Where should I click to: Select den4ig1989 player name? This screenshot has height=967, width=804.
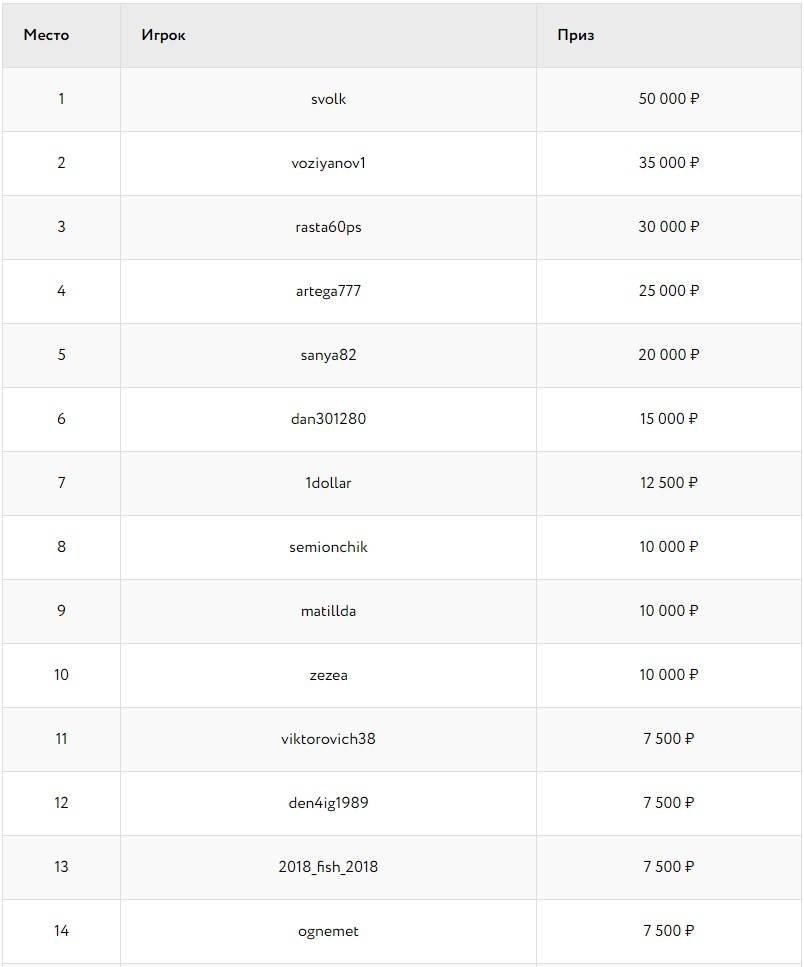point(328,803)
